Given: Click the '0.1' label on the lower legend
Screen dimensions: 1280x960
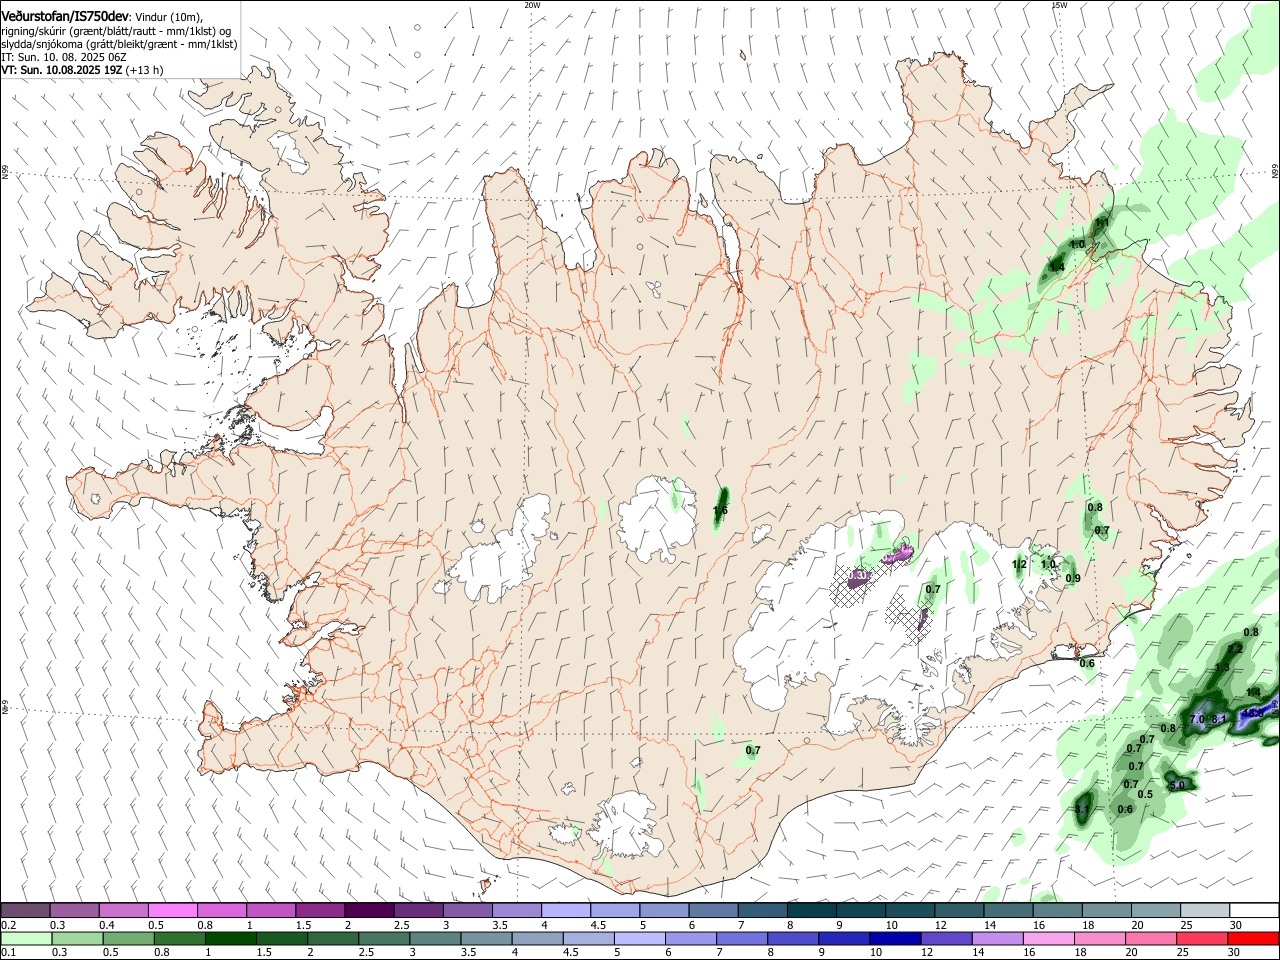Looking at the screenshot, I should [x=8, y=953].
